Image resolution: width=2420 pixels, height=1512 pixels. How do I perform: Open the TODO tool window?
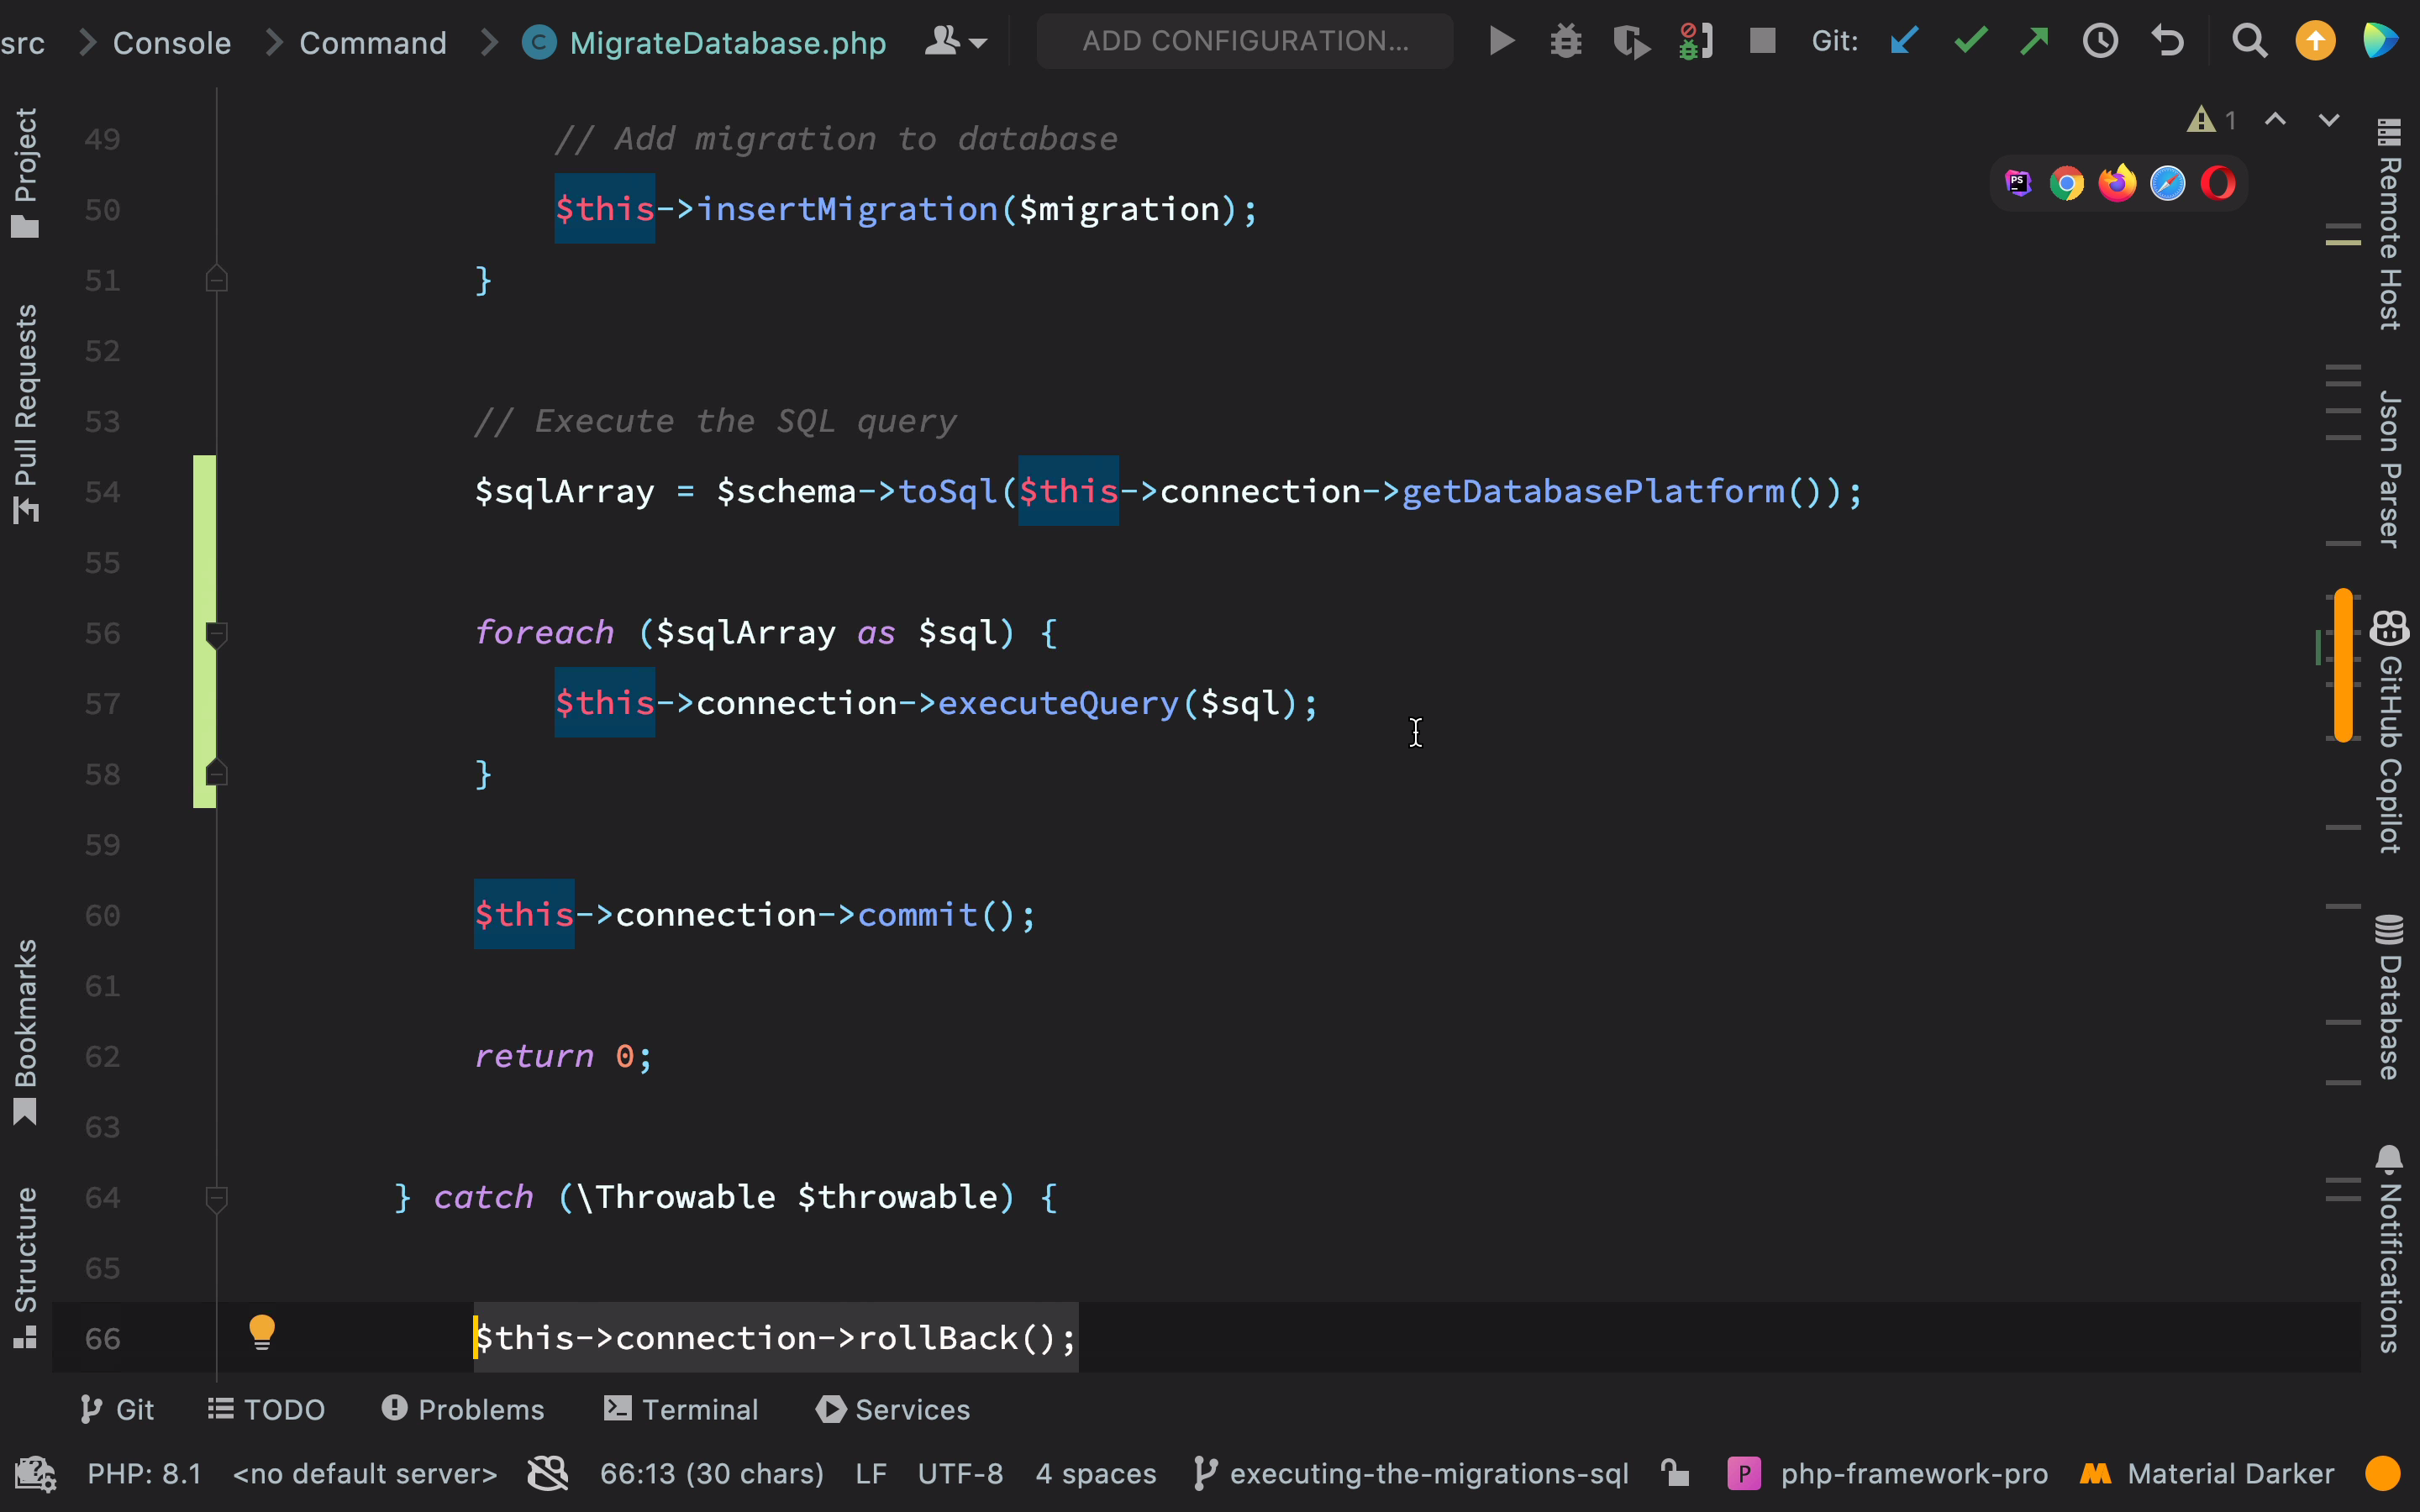(x=266, y=1409)
